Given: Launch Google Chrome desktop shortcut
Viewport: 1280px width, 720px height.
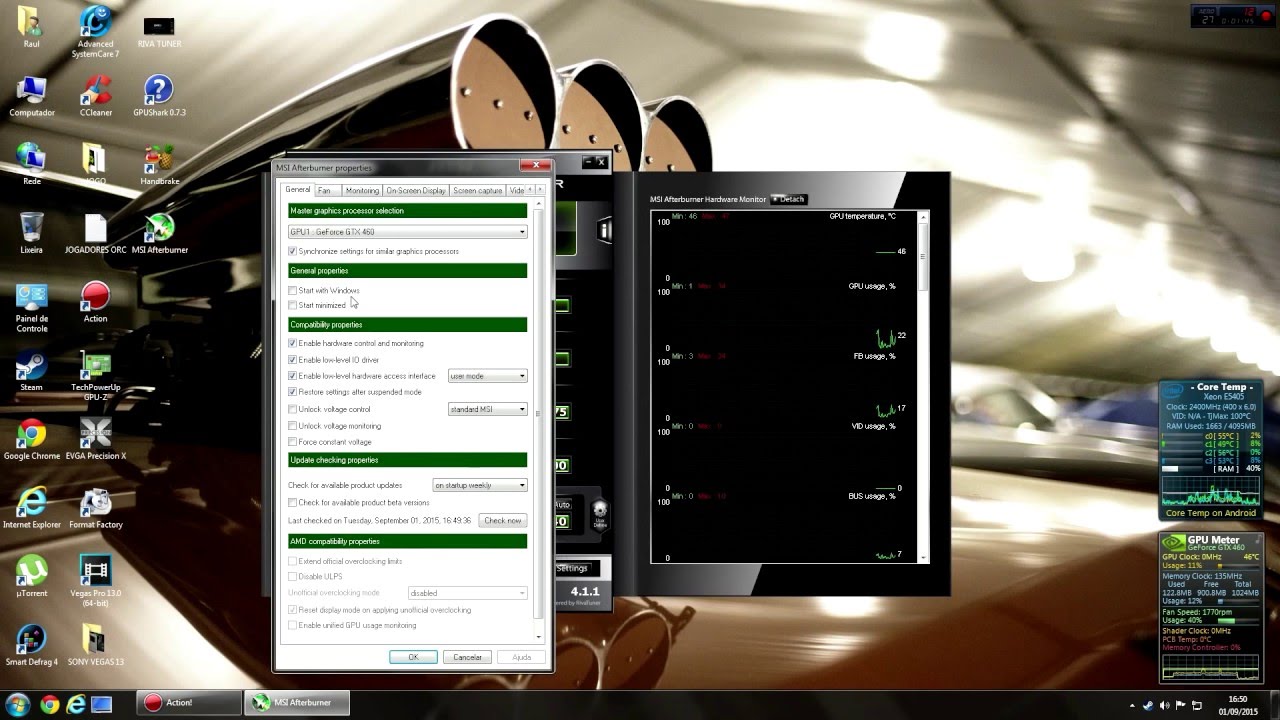Looking at the screenshot, I should (x=31, y=438).
